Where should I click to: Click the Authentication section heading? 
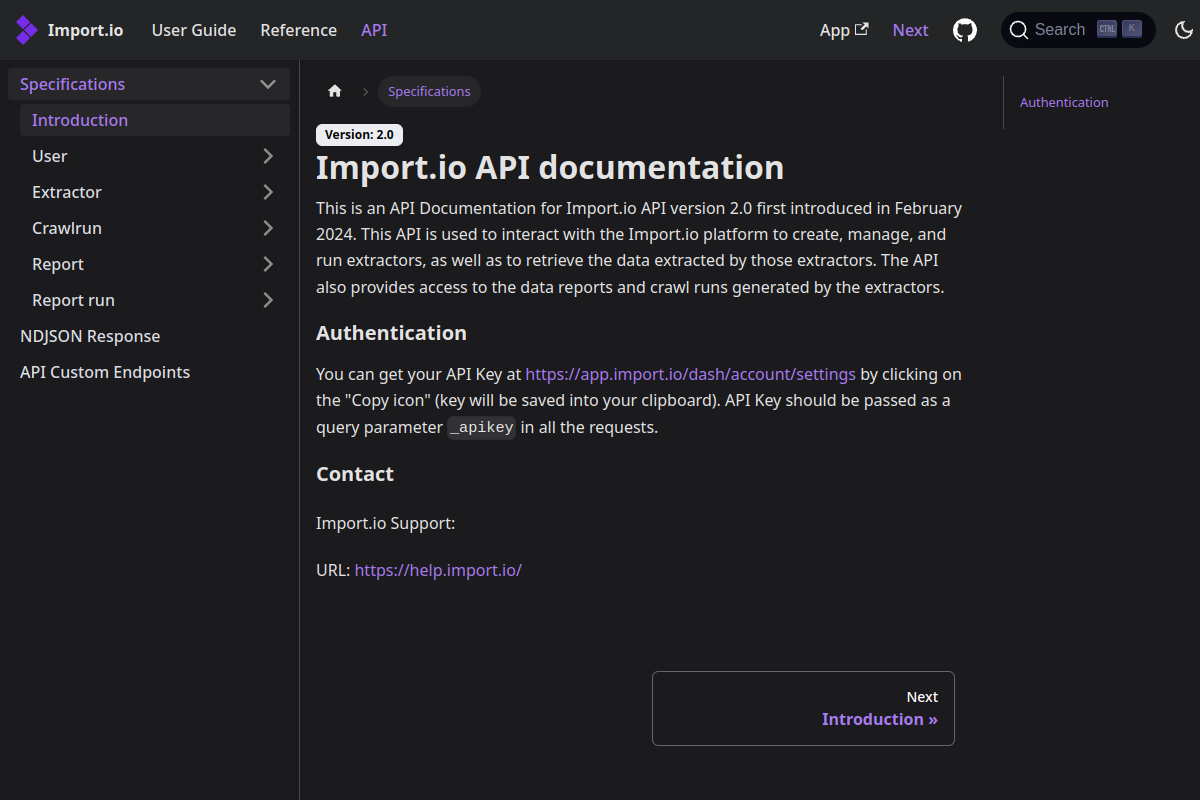pos(391,333)
